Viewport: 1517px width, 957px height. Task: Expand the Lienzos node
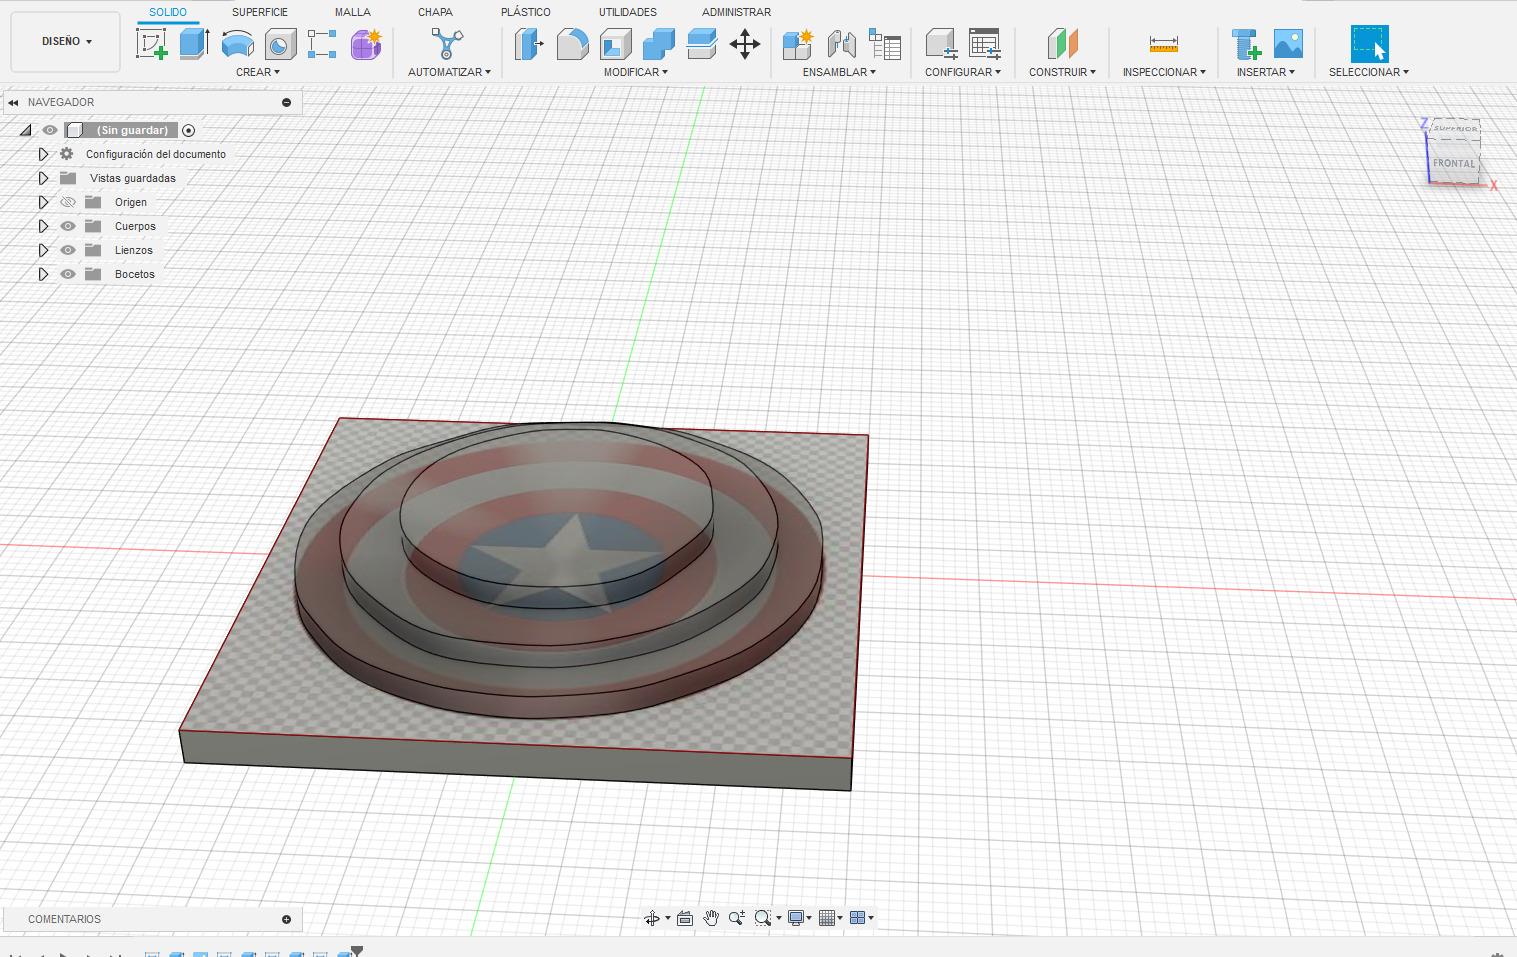[x=43, y=250]
